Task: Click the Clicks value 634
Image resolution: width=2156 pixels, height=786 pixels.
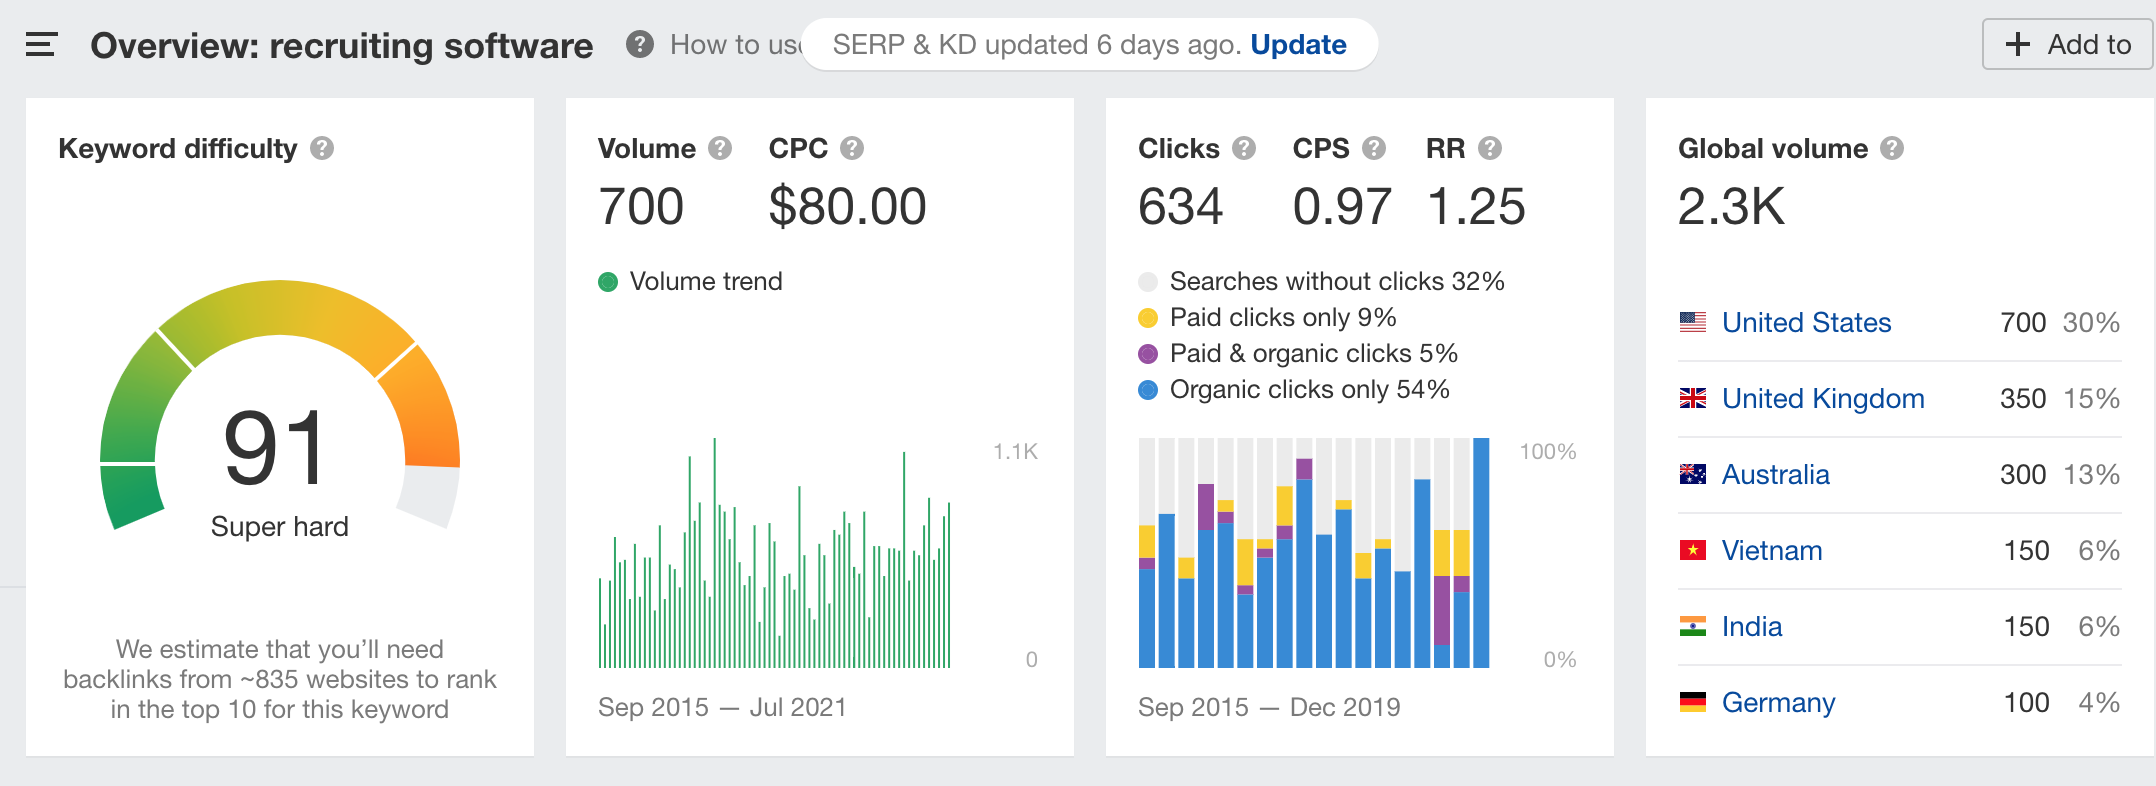Action: pyautogui.click(x=1180, y=207)
